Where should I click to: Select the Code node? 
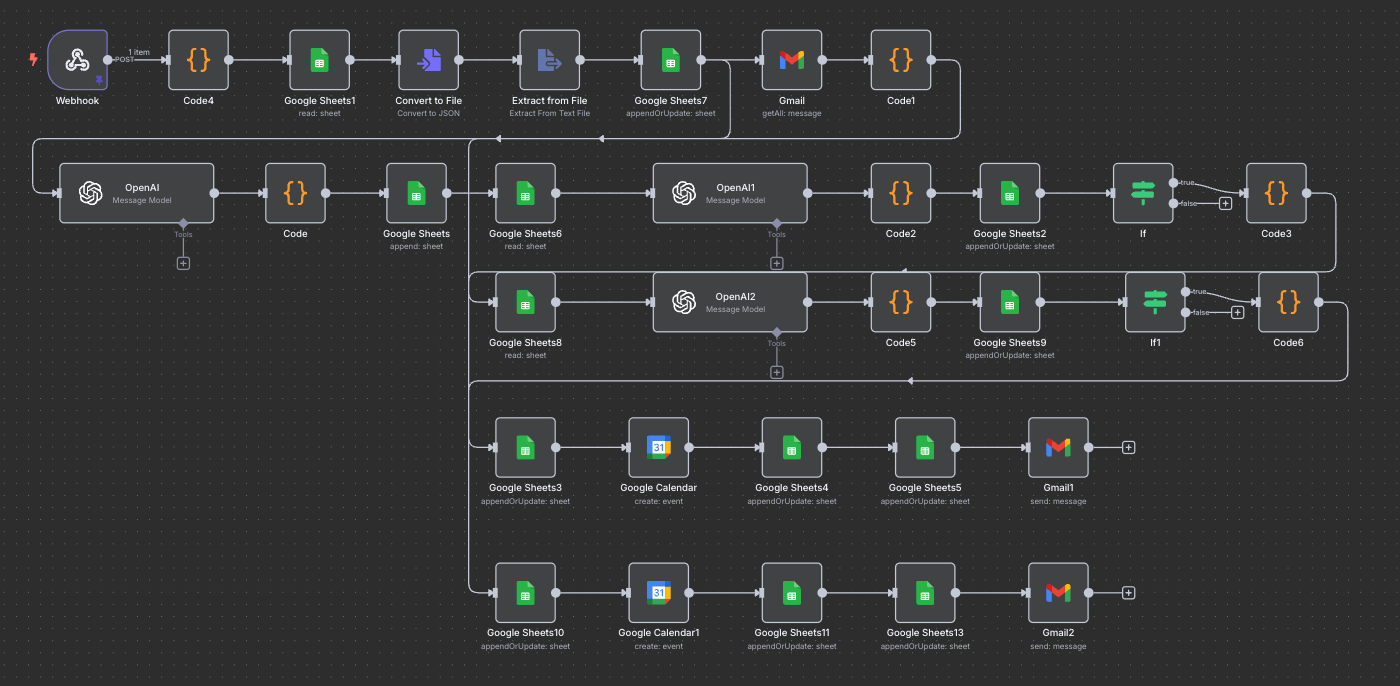point(295,193)
